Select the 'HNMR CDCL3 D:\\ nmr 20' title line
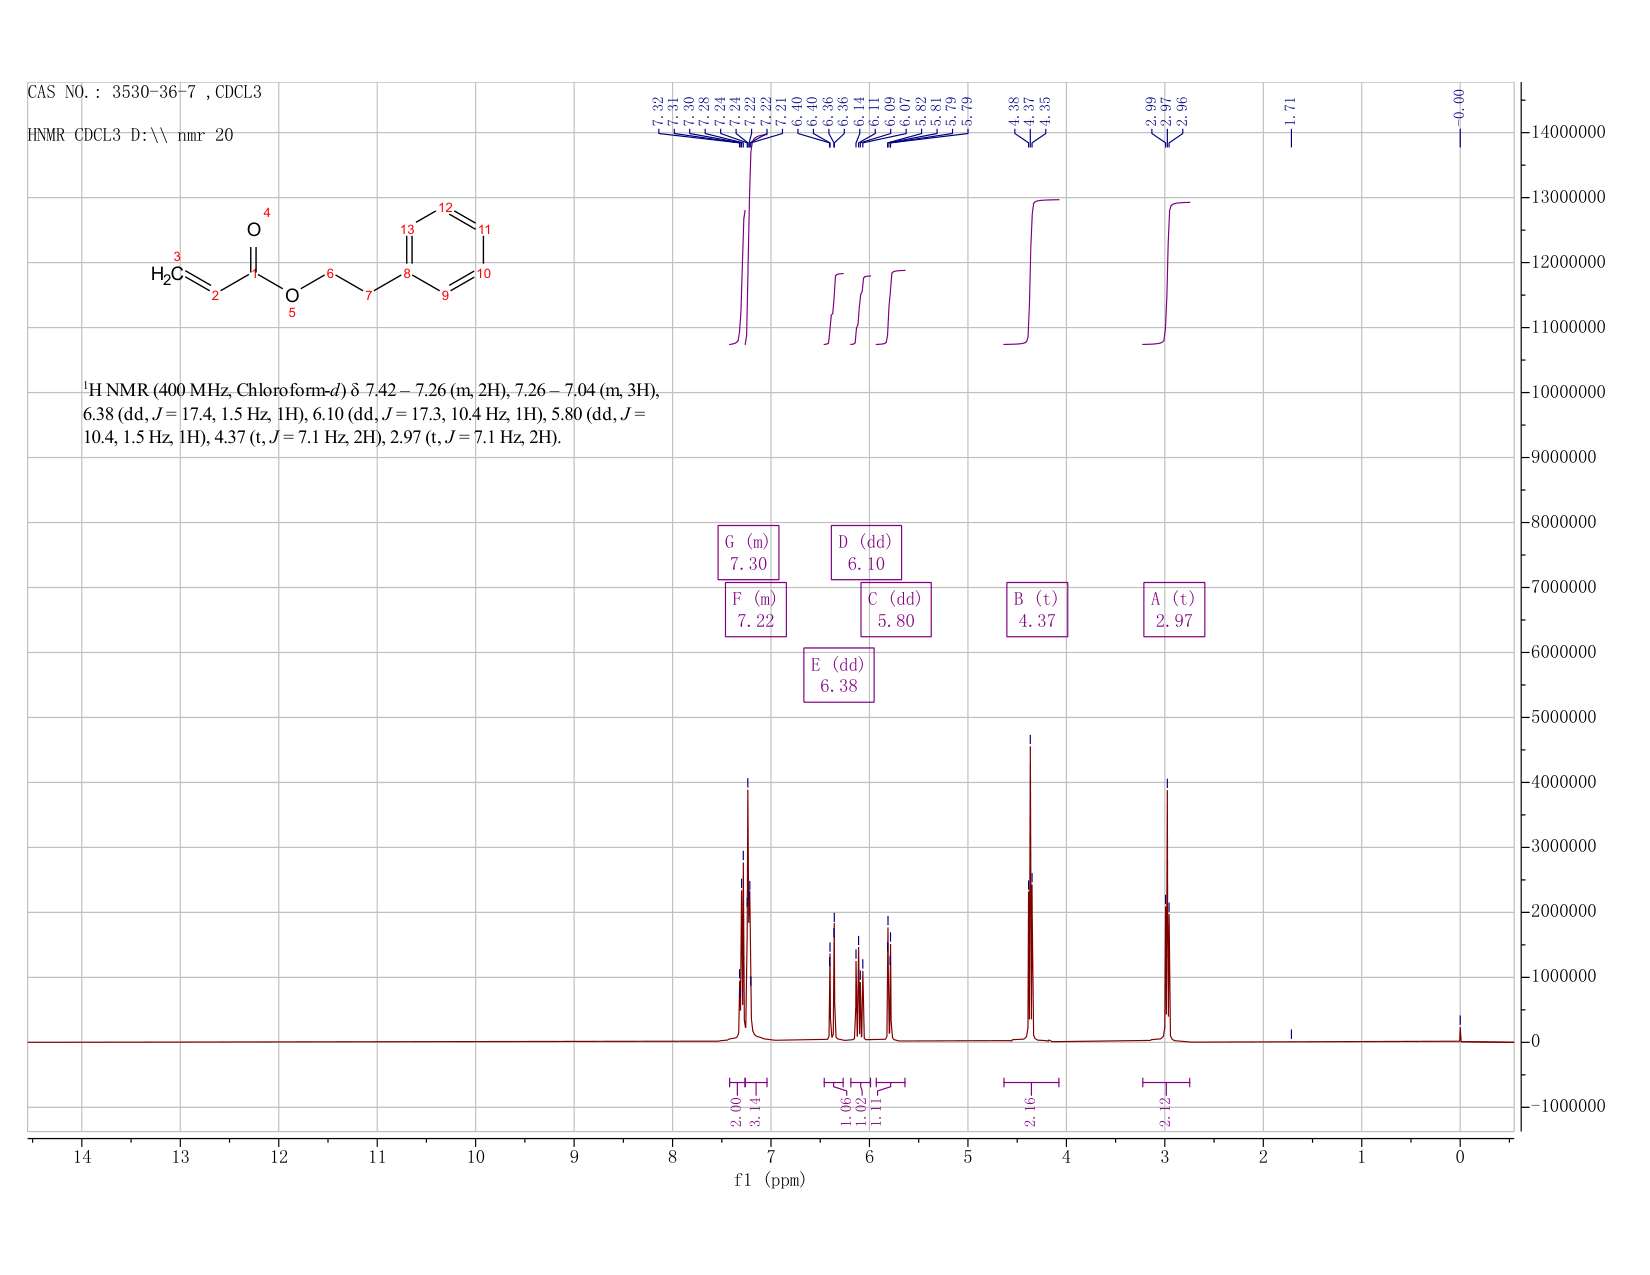1650x1275 pixels. 130,135
